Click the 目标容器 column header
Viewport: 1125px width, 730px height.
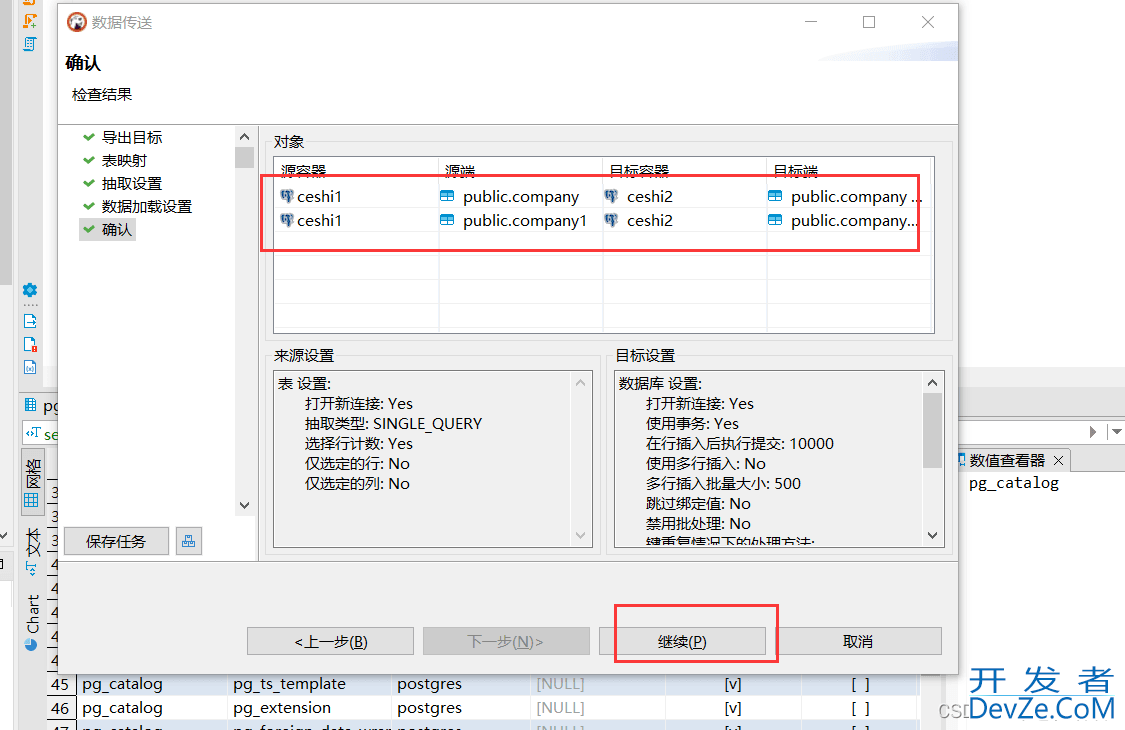pyautogui.click(x=684, y=171)
